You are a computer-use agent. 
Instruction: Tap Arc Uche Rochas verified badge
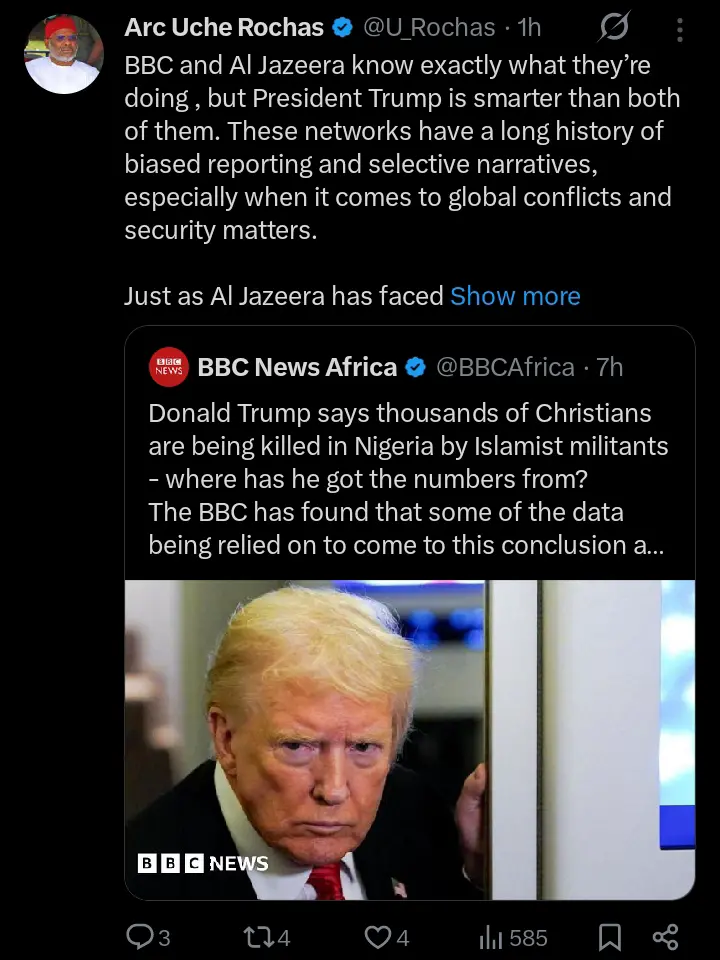tap(341, 29)
